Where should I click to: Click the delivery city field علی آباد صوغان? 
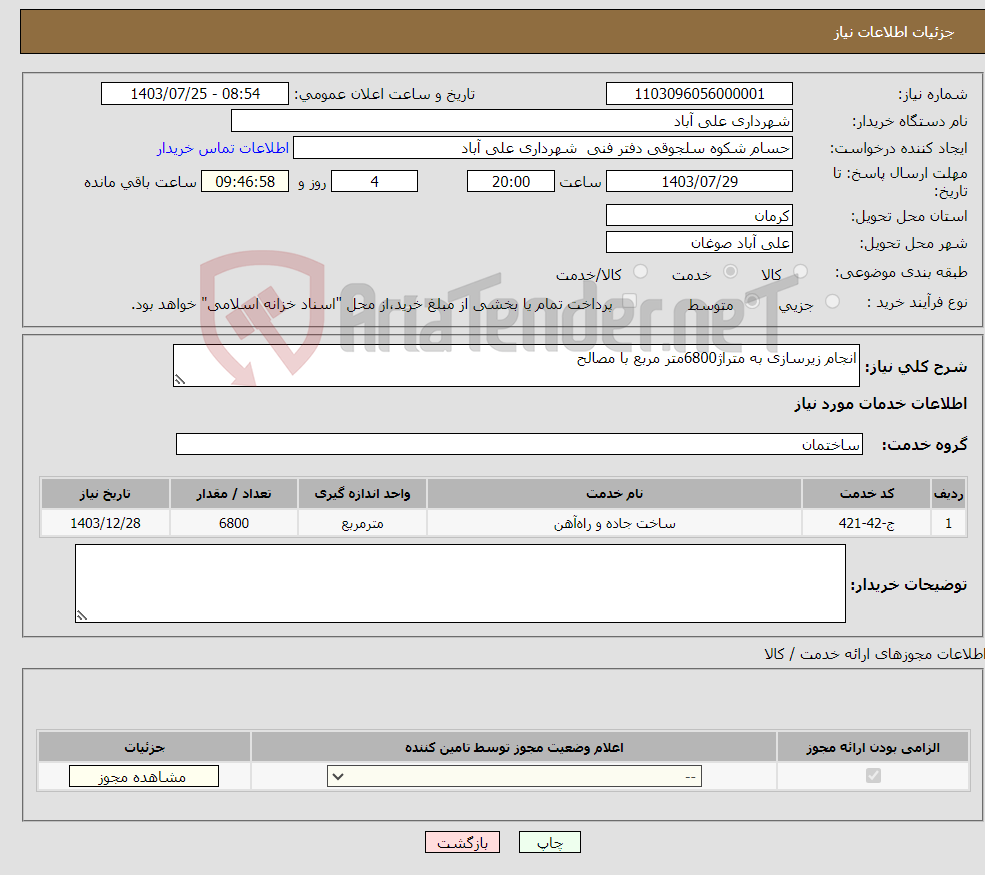tap(699, 242)
